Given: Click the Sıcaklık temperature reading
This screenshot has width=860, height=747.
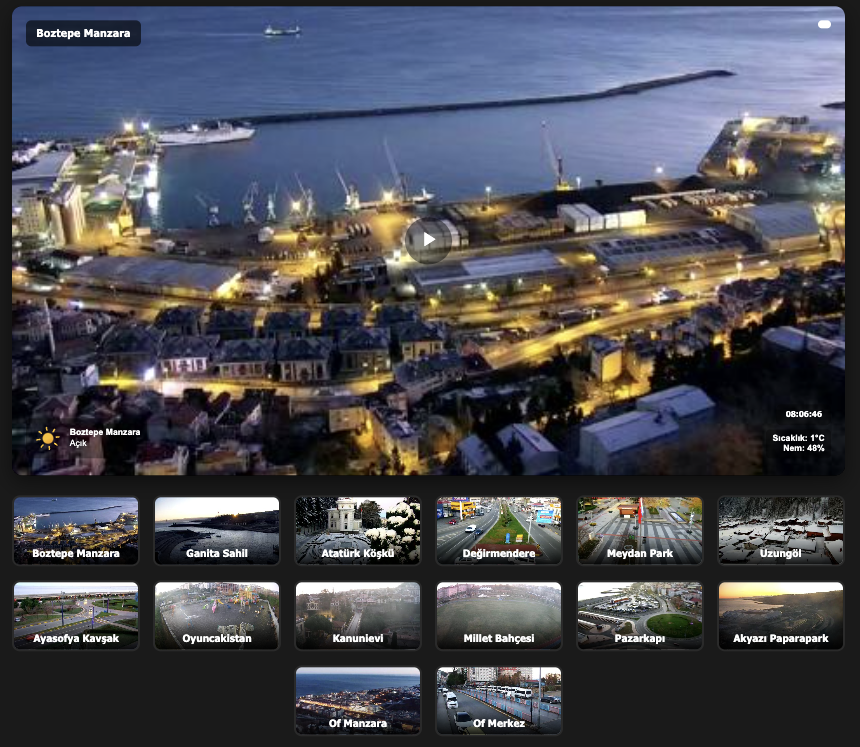Looking at the screenshot, I should tap(798, 438).
